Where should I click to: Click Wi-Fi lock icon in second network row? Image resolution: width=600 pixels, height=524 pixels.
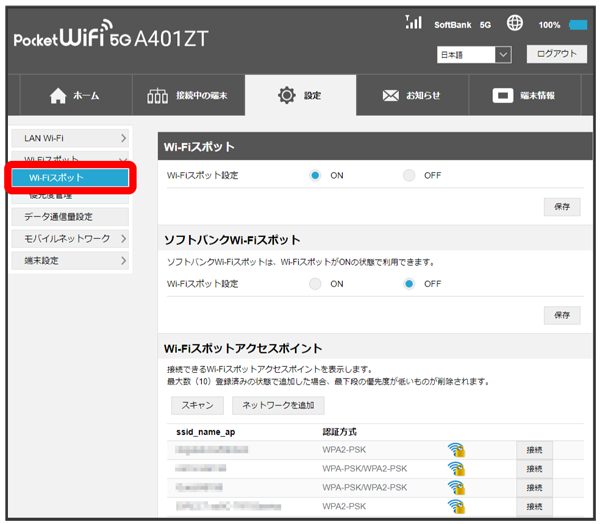[x=456, y=468]
